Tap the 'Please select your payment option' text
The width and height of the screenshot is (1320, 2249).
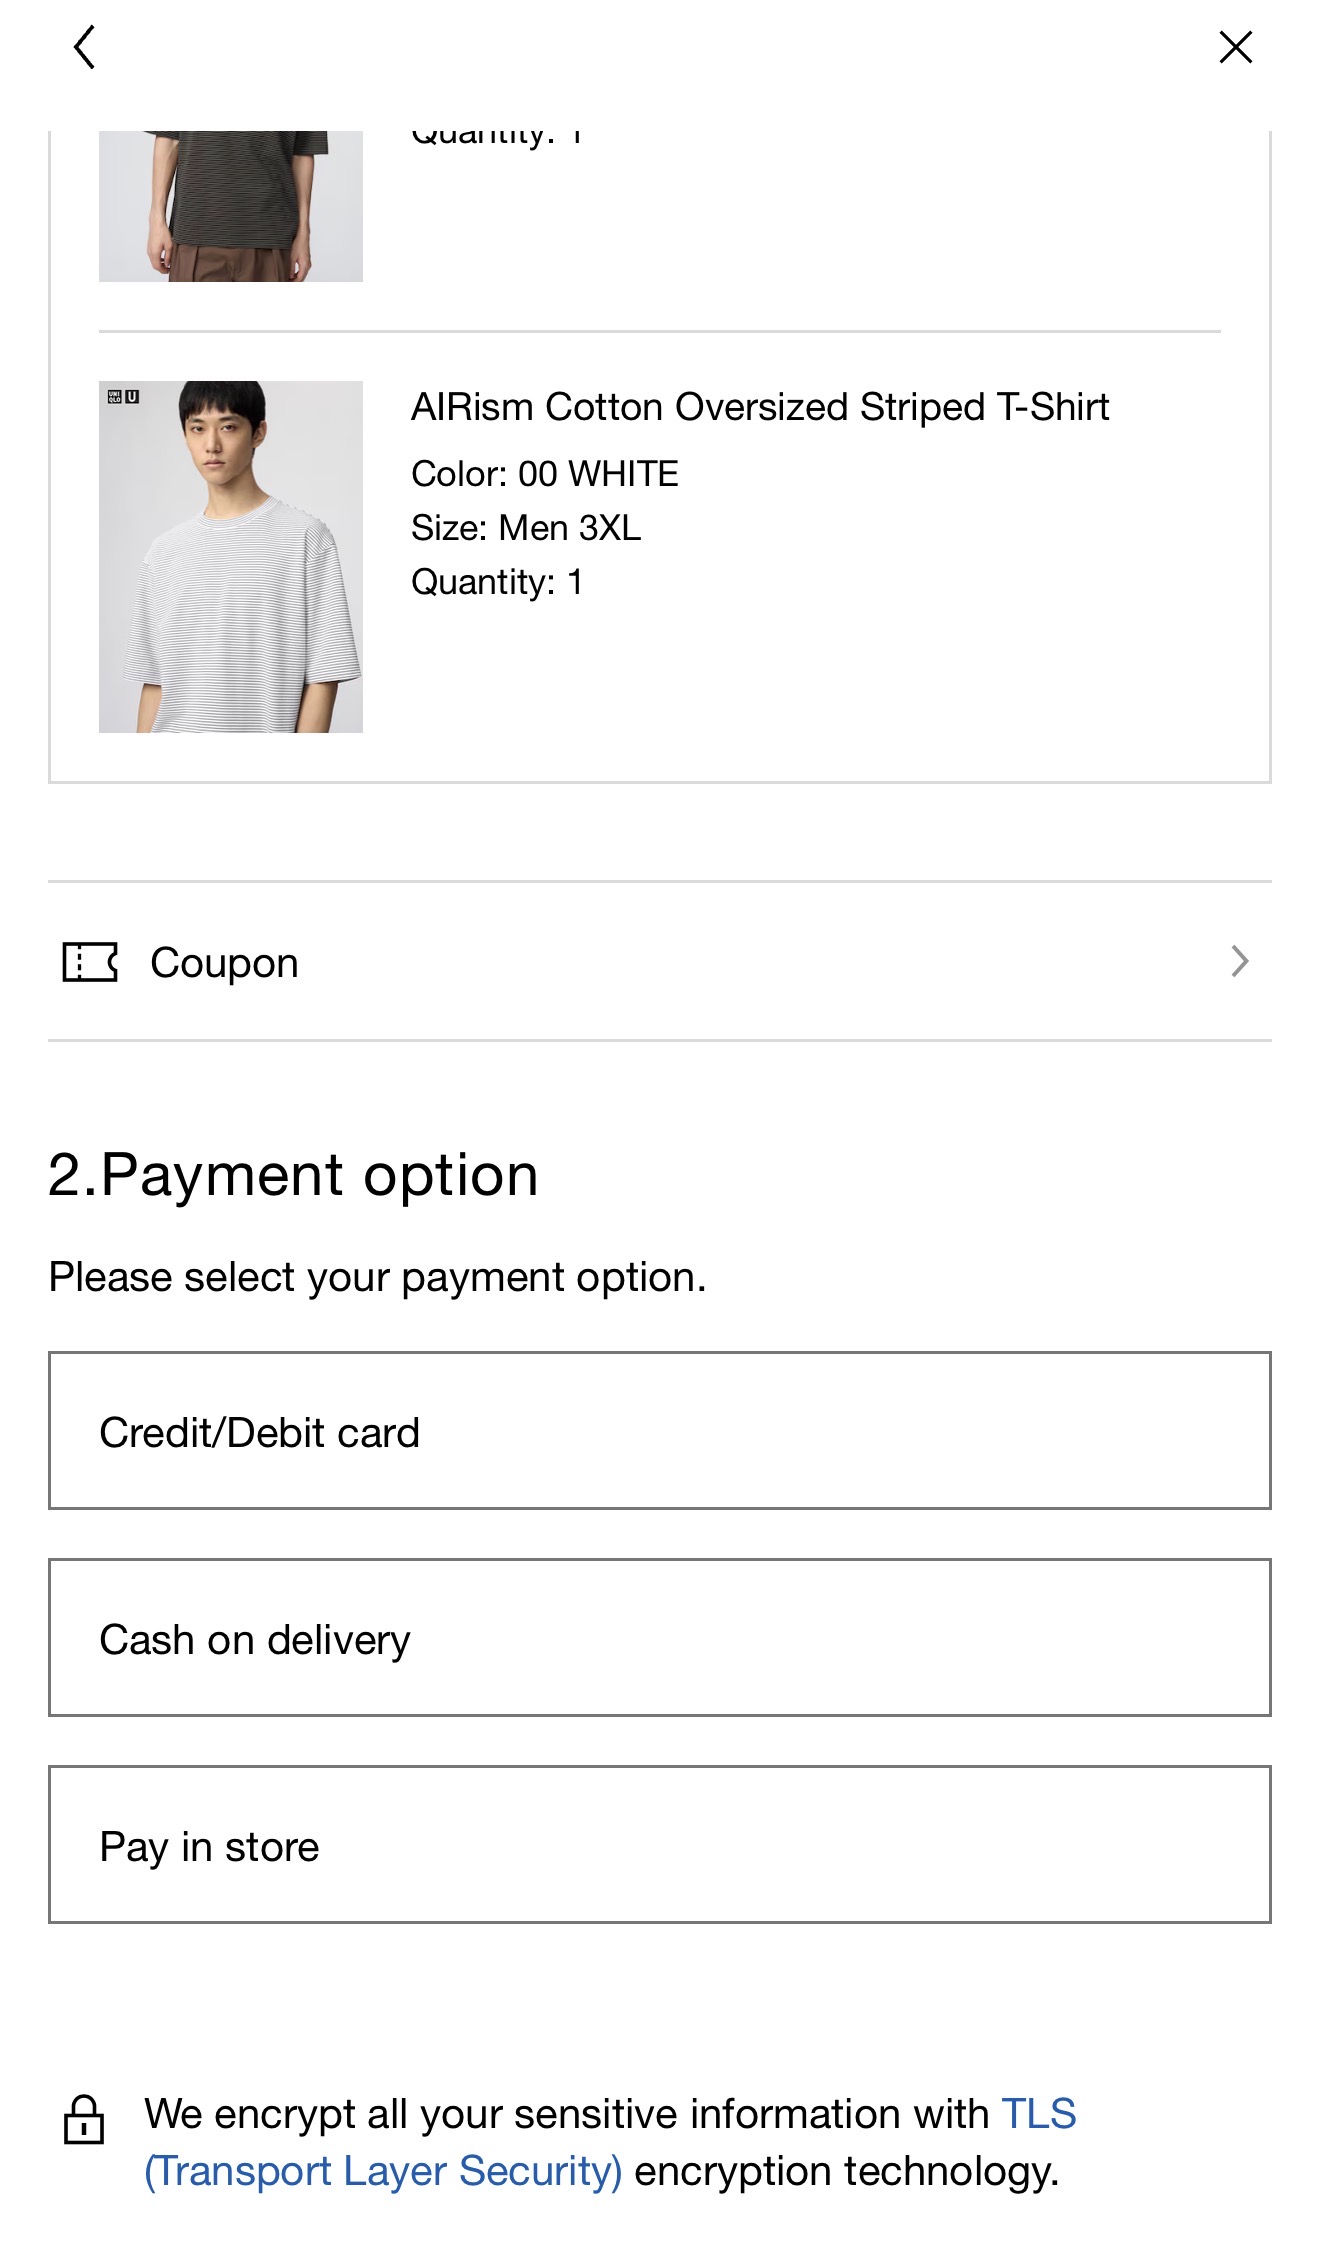377,1278
